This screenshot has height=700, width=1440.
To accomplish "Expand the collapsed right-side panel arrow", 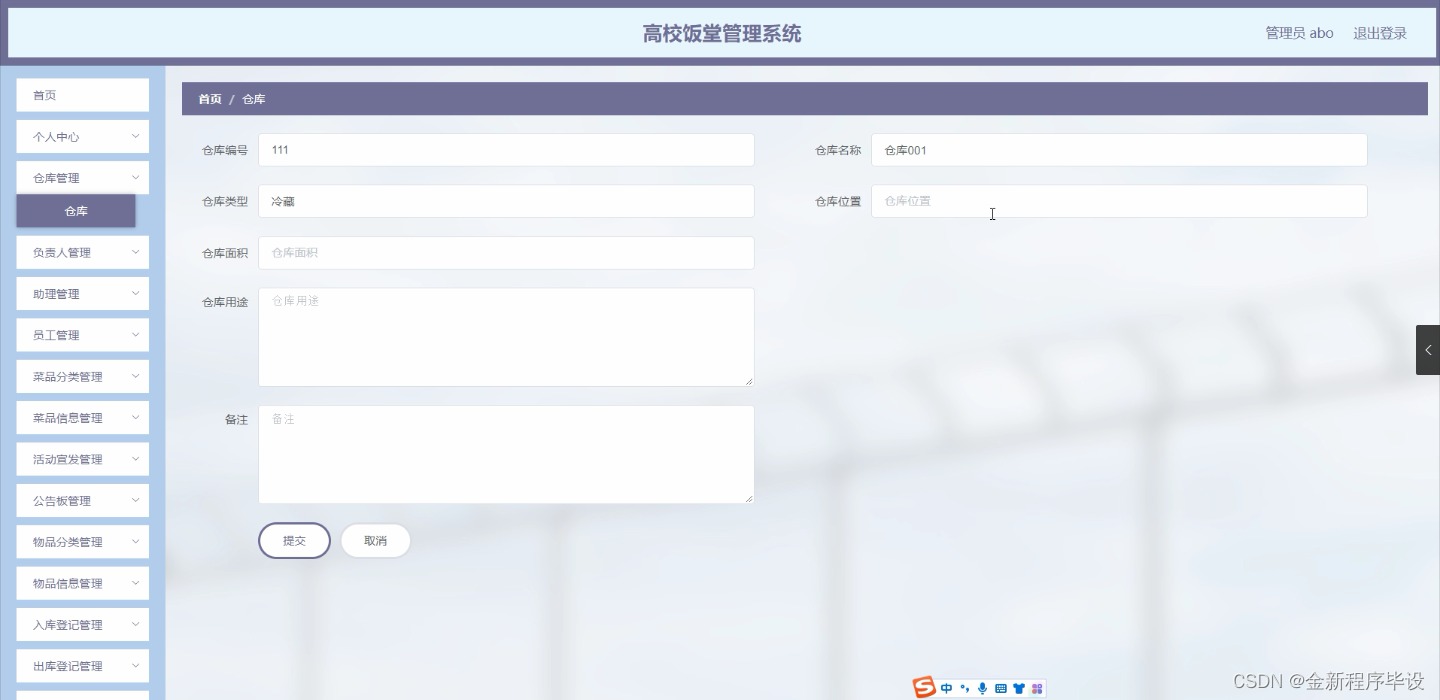I will (1428, 350).
